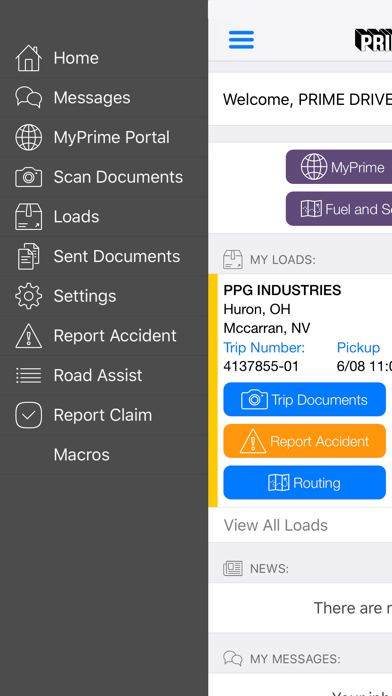Click the chat icon beside MY MESSAGES

pyautogui.click(x=233, y=659)
